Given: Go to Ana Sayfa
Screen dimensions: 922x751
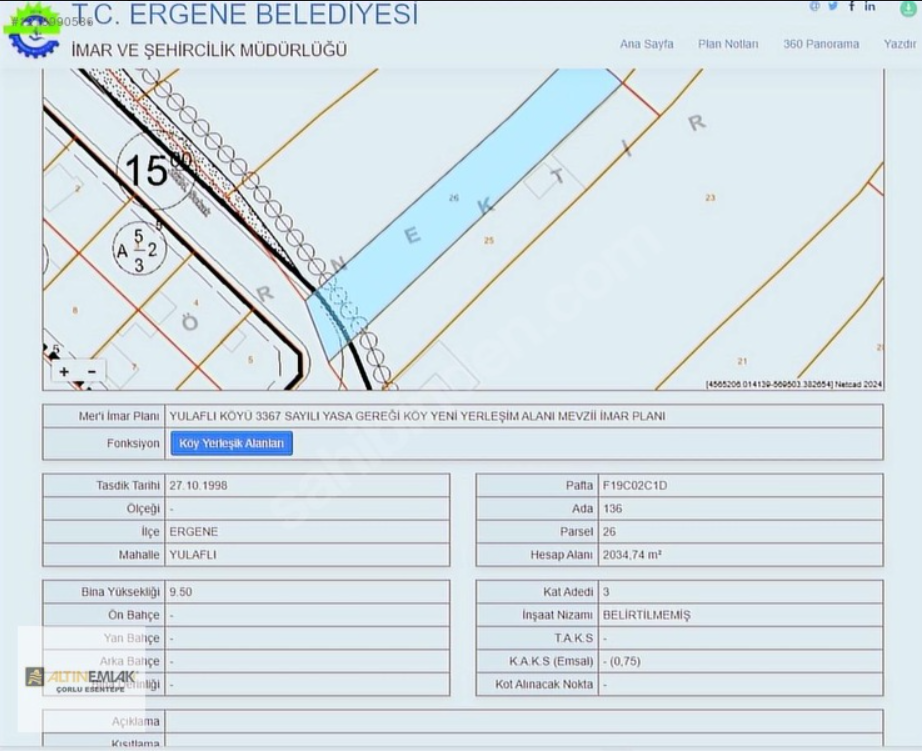Looking at the screenshot, I should (646, 44).
